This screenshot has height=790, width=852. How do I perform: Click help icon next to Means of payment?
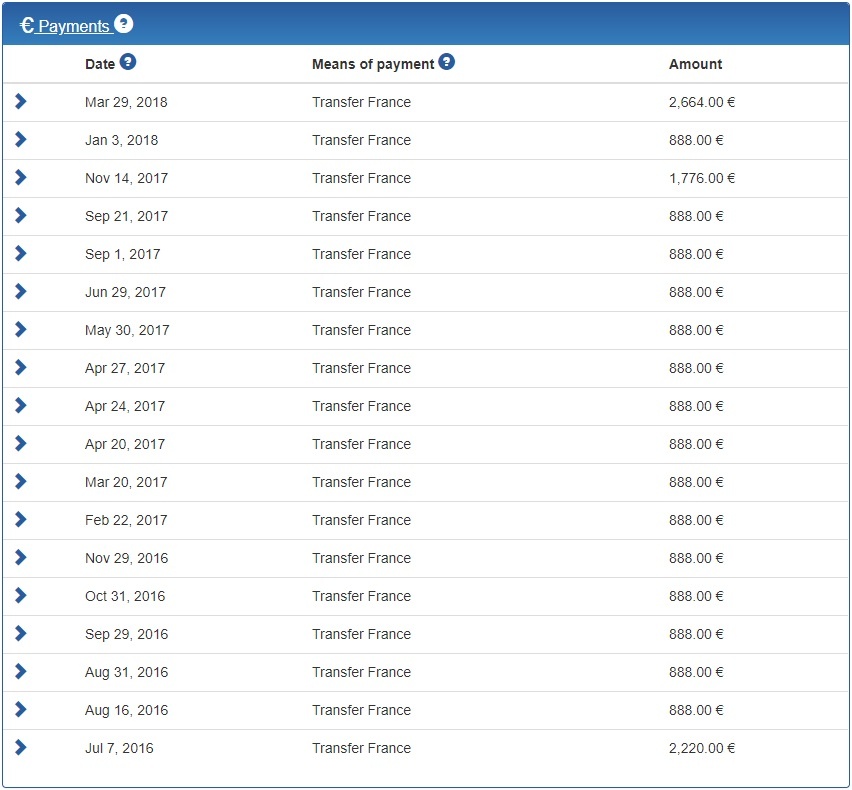point(447,62)
